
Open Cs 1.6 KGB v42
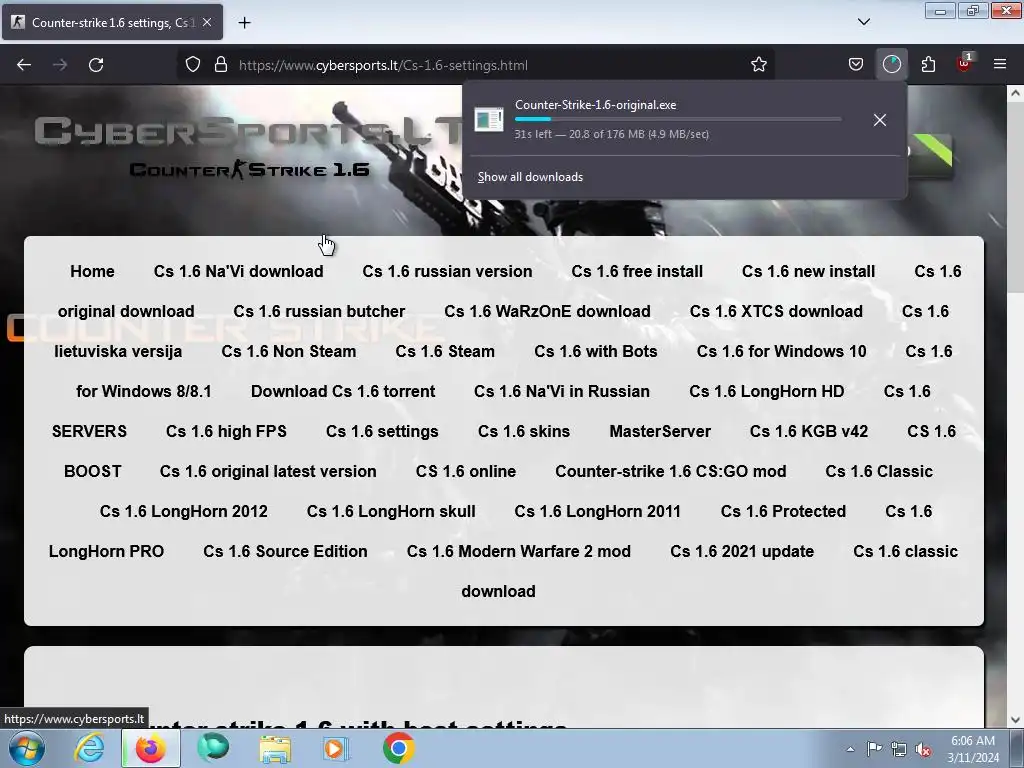pos(808,432)
